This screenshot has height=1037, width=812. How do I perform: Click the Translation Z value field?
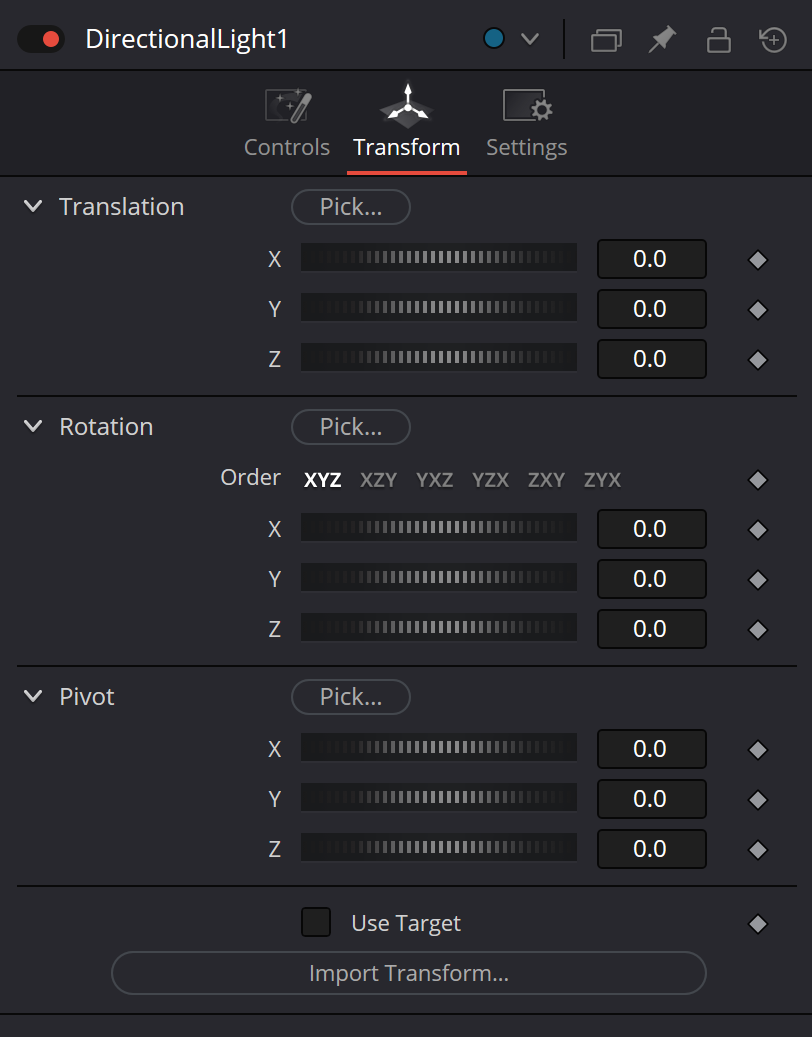point(651,359)
